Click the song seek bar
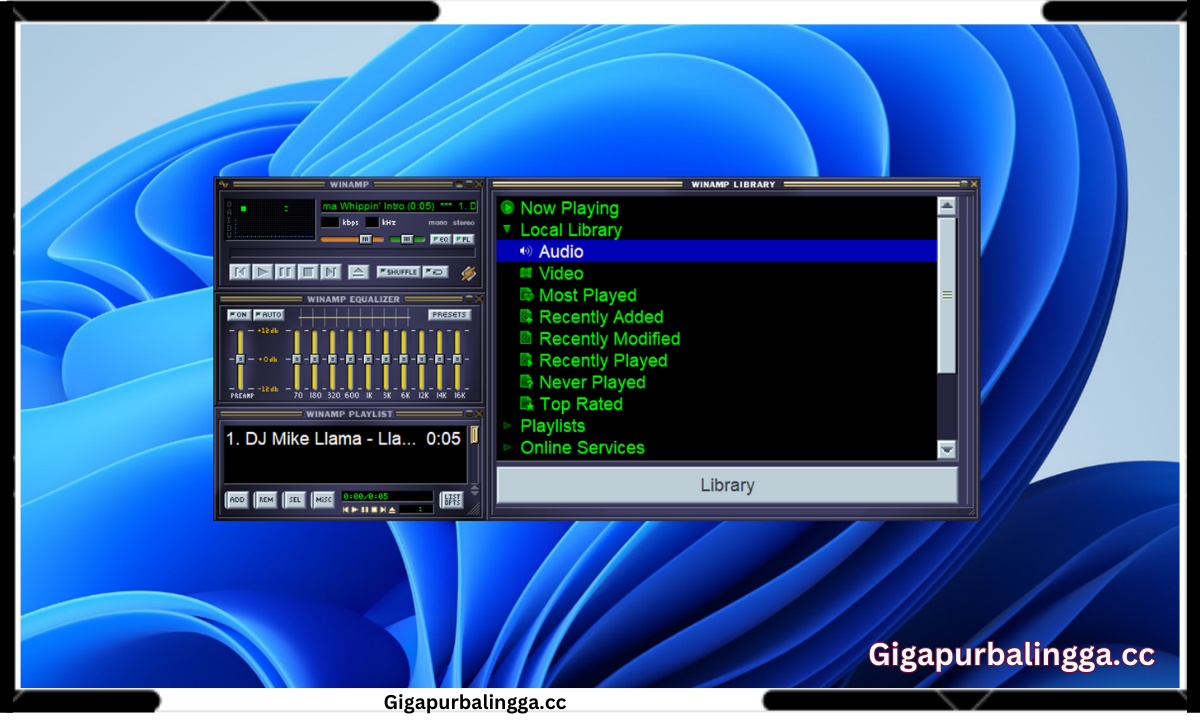 [x=353, y=253]
